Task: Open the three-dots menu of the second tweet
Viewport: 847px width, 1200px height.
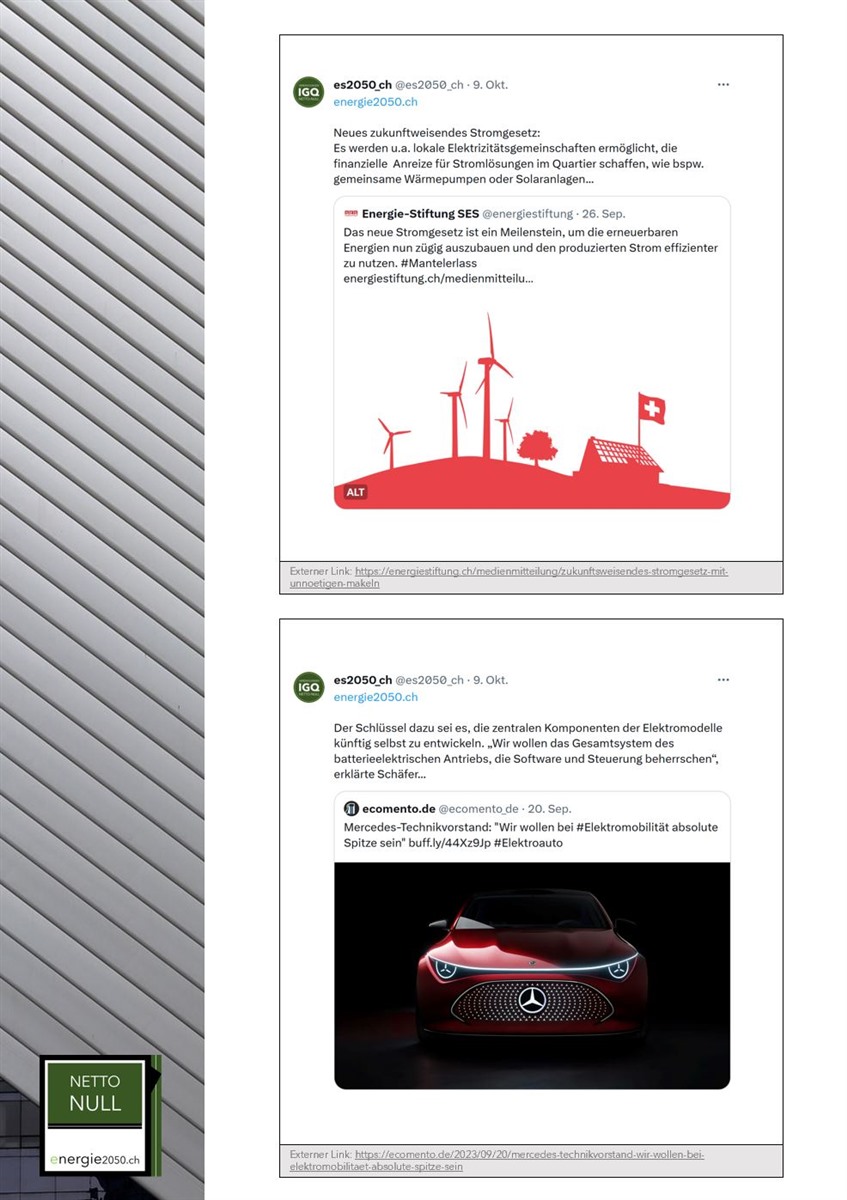Action: pyautogui.click(x=723, y=680)
